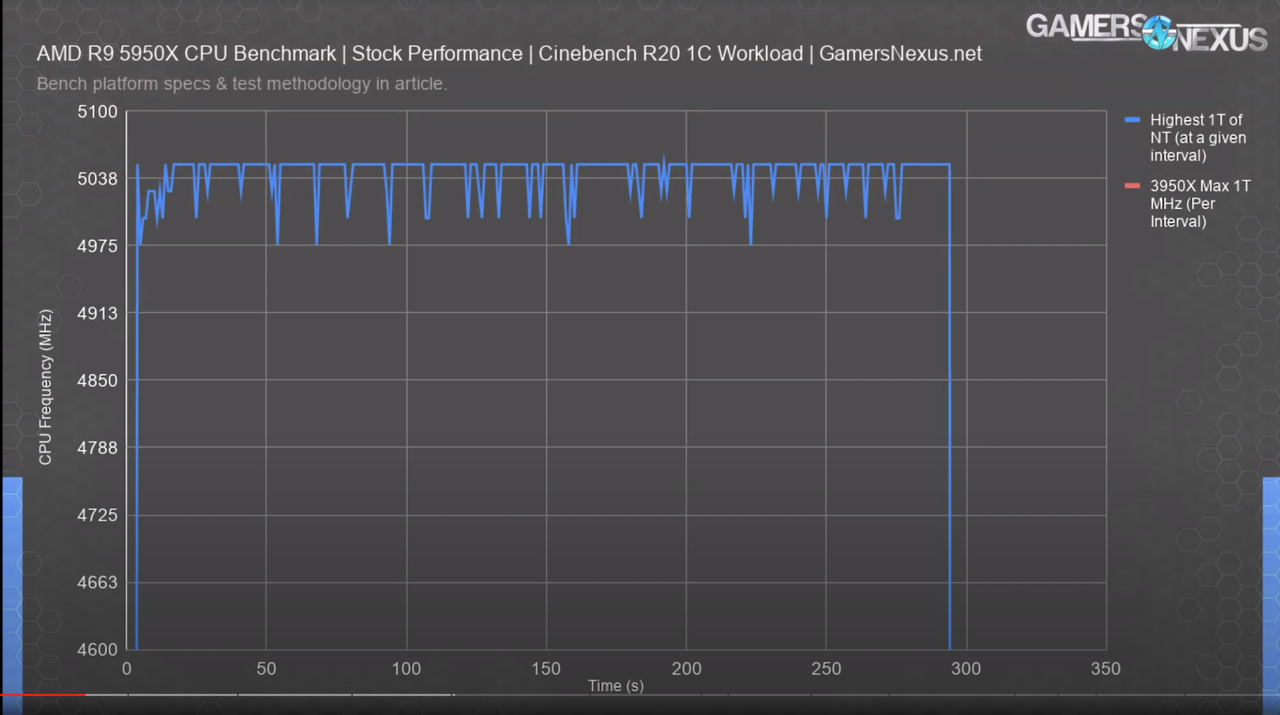Image resolution: width=1280 pixels, height=715 pixels.
Task: Click the y-axis value 5100
Action: tap(98, 112)
